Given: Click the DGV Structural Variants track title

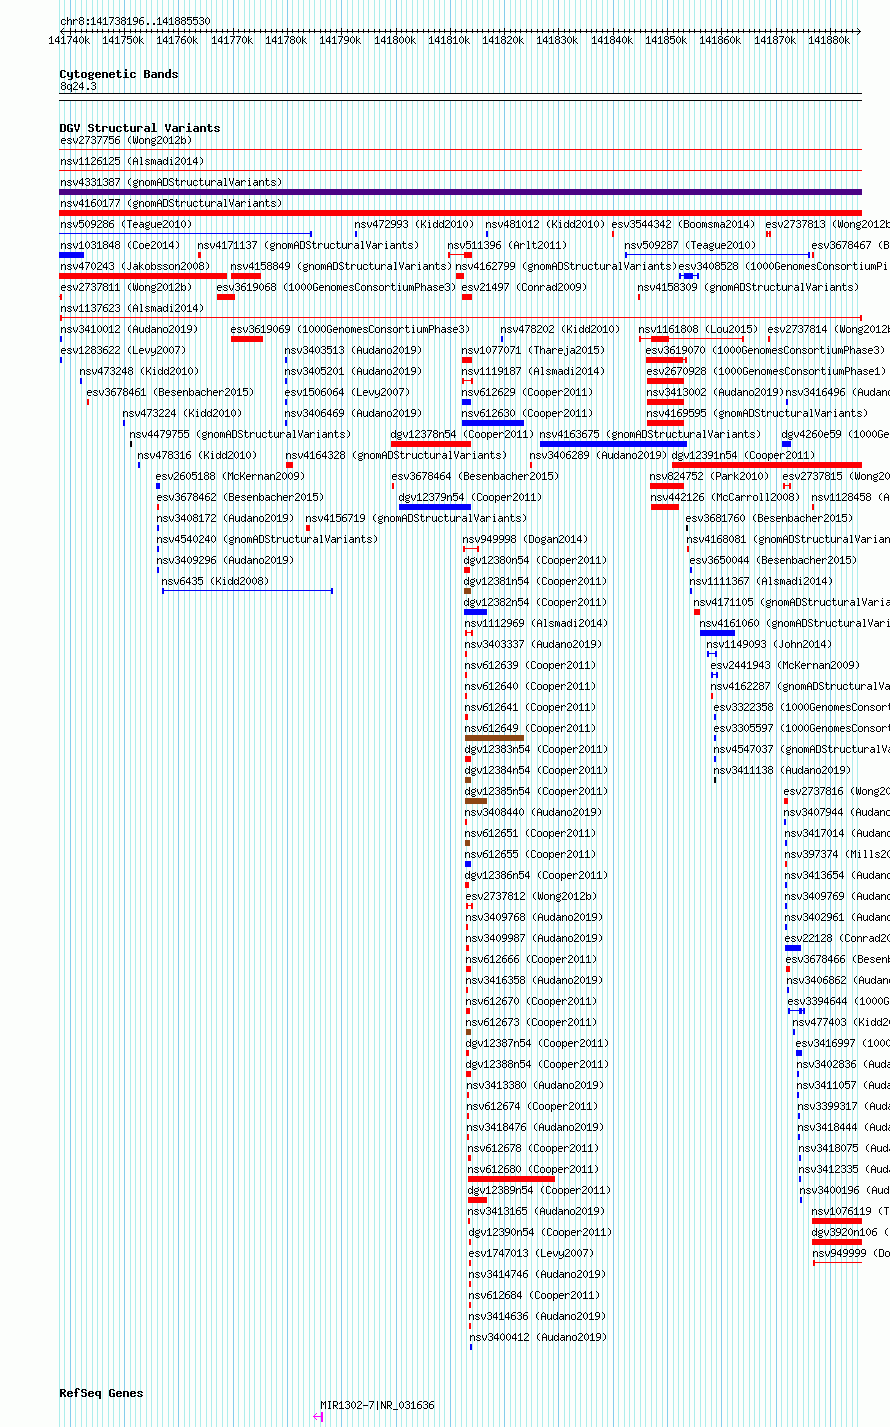Looking at the screenshot, I should [139, 128].
